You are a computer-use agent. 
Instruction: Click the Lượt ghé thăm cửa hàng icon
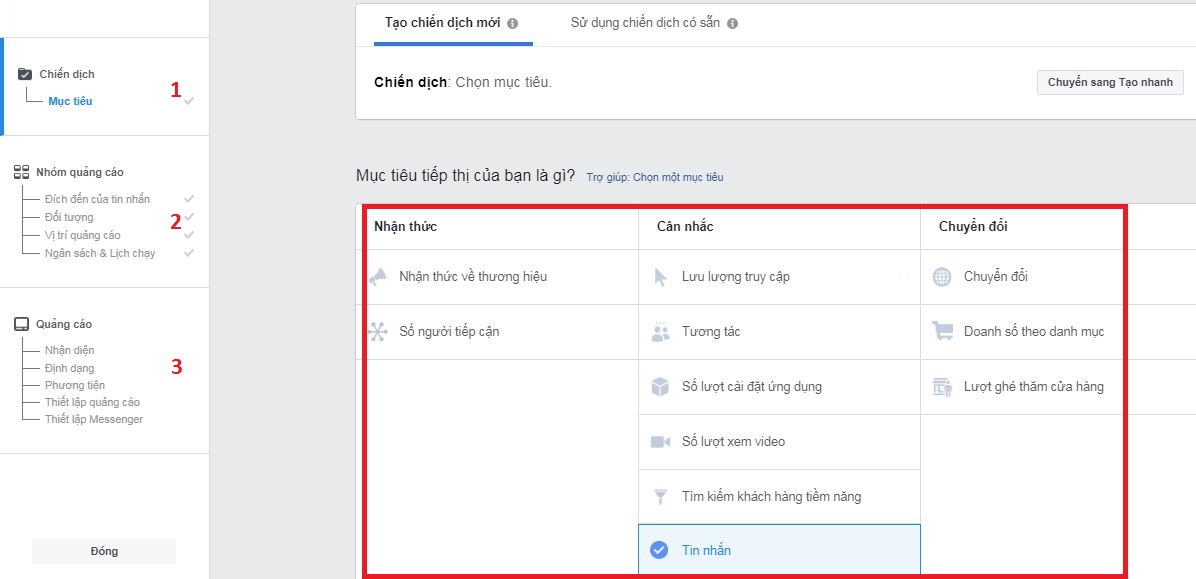coord(941,386)
